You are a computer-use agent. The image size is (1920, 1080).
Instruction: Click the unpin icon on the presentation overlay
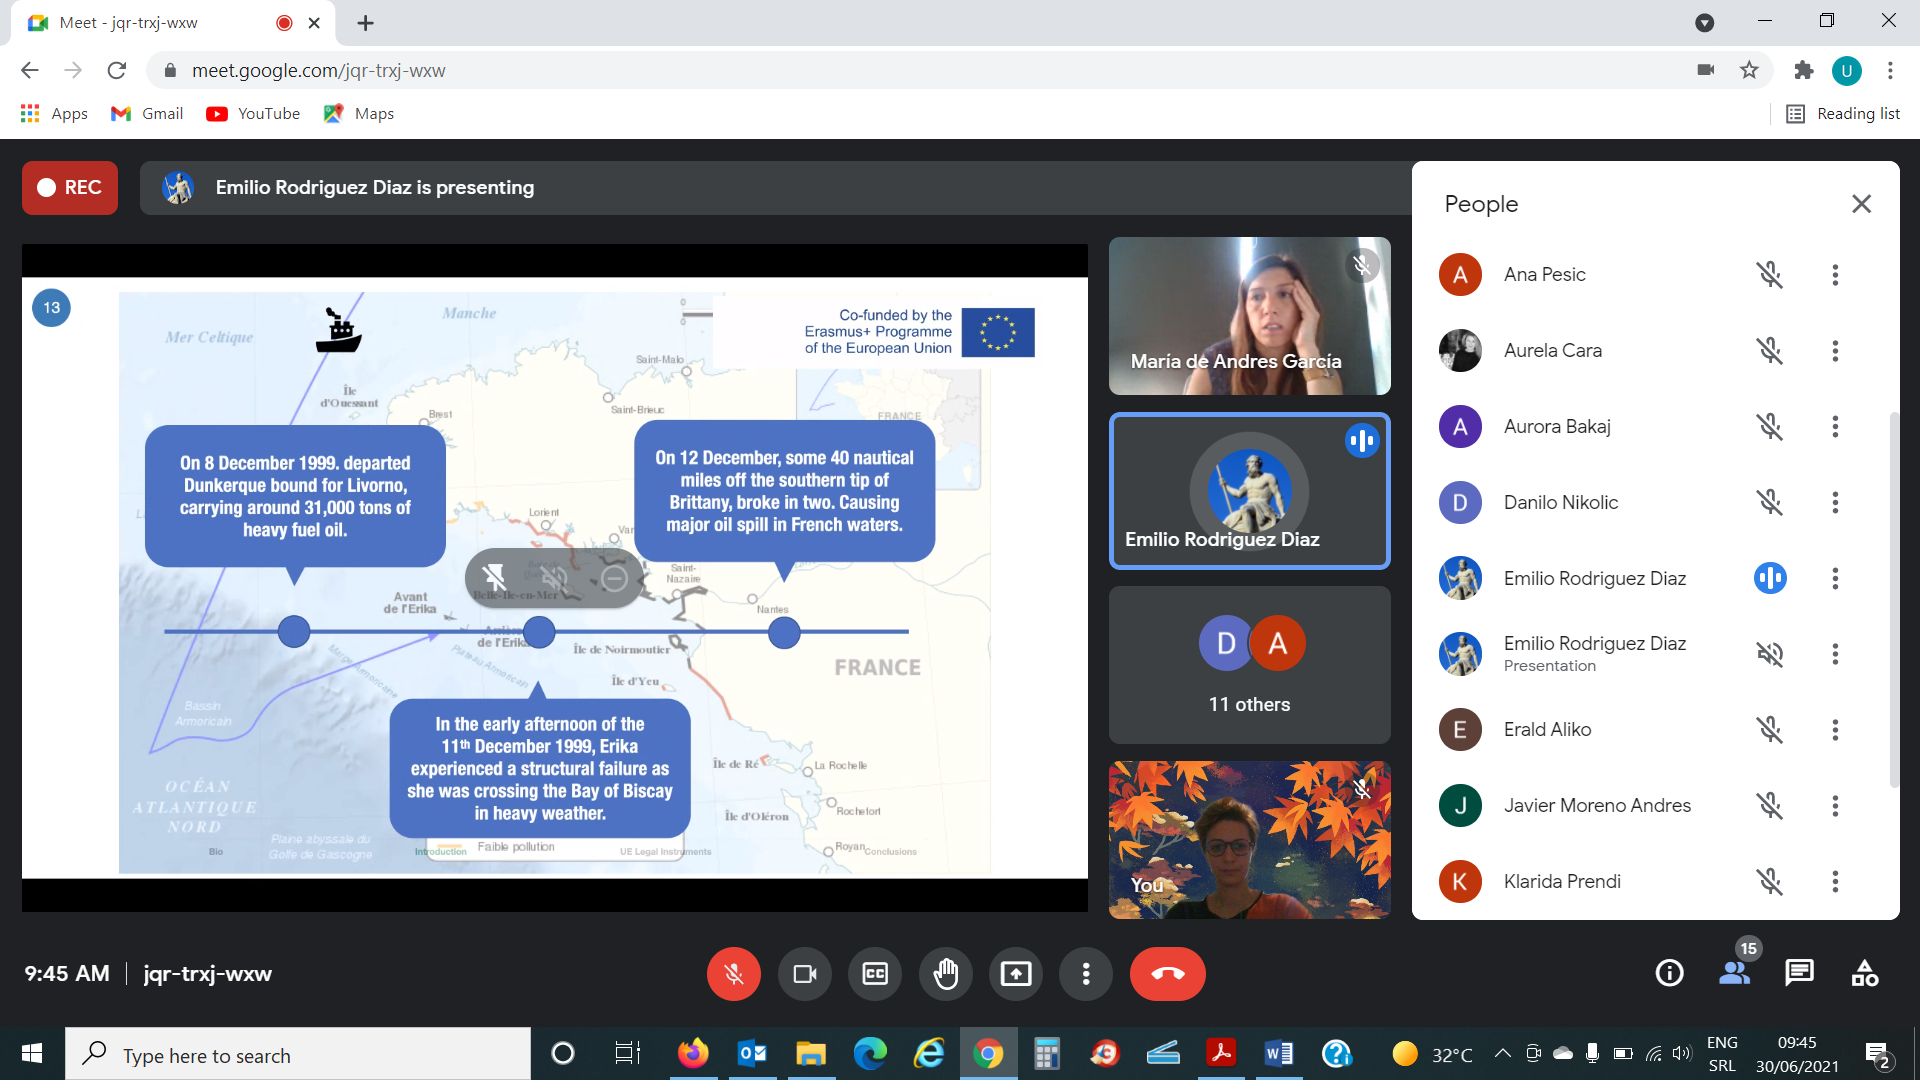click(494, 577)
